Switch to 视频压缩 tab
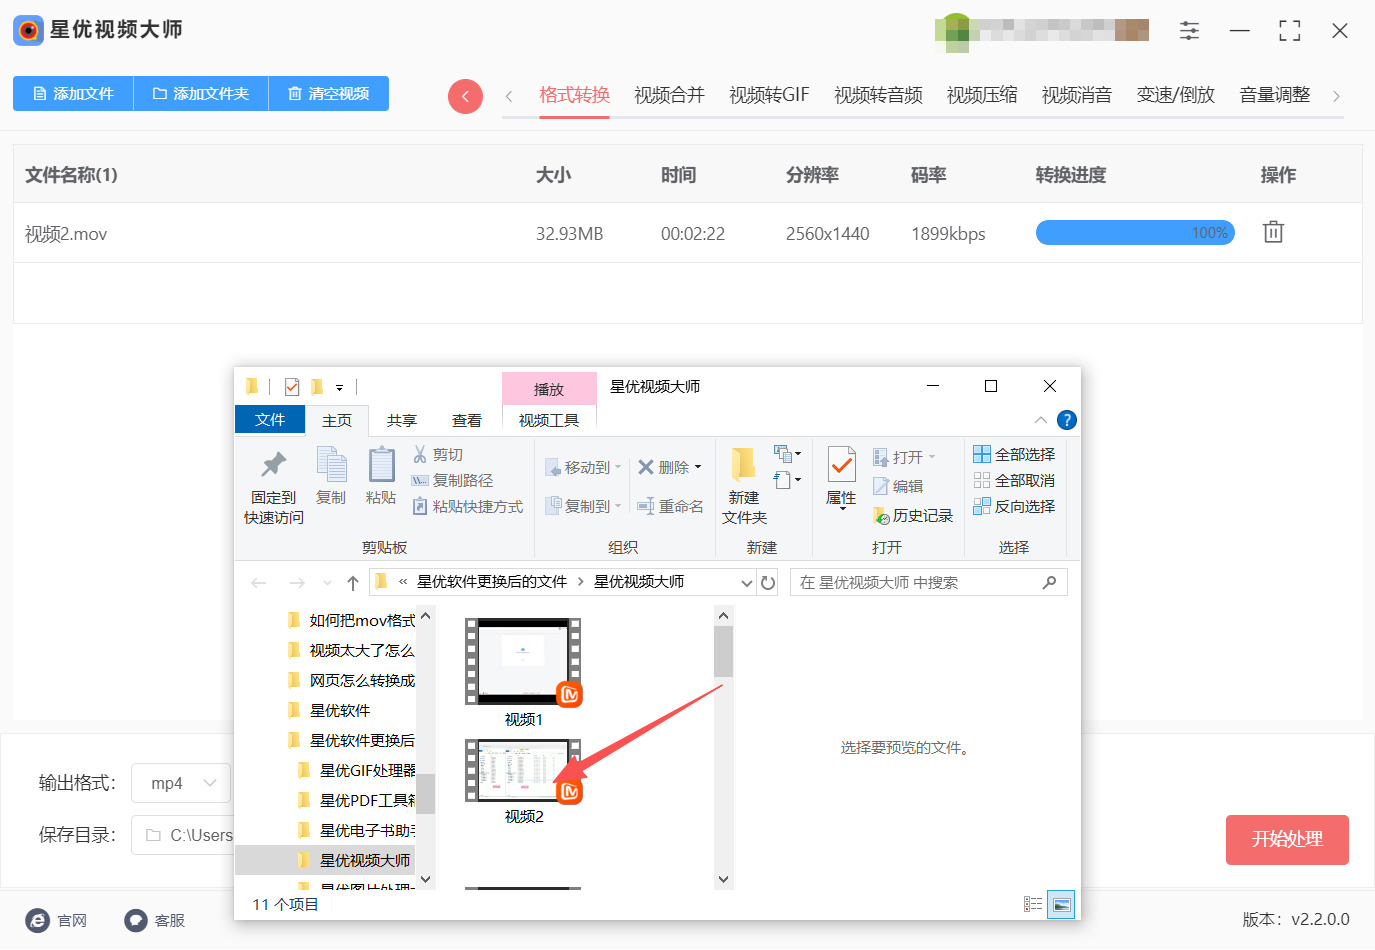1375x950 pixels. 982,95
